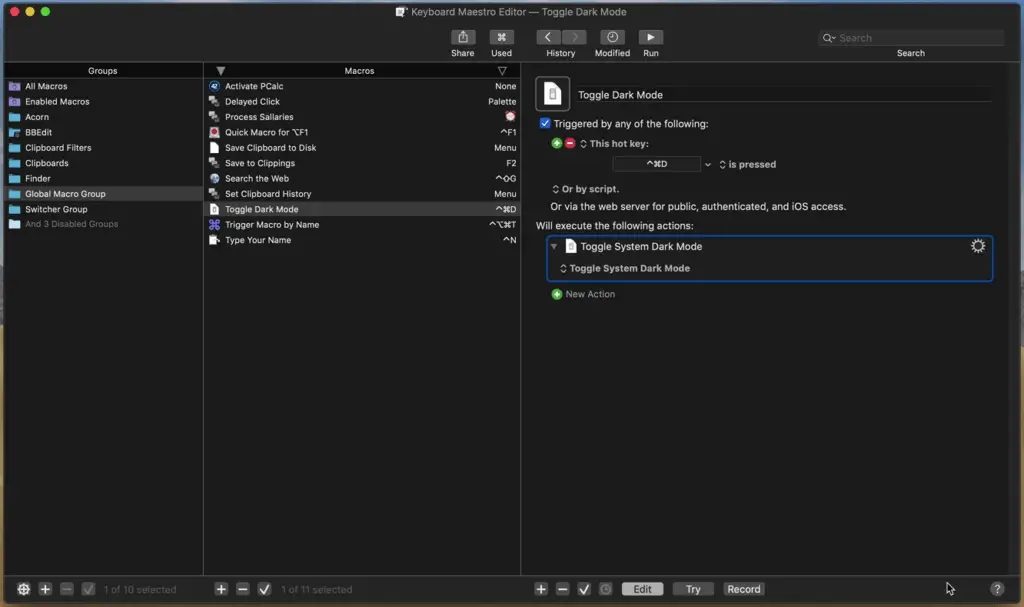
Task: Add an action with bottom plus button
Action: pyautogui.click(x=541, y=589)
